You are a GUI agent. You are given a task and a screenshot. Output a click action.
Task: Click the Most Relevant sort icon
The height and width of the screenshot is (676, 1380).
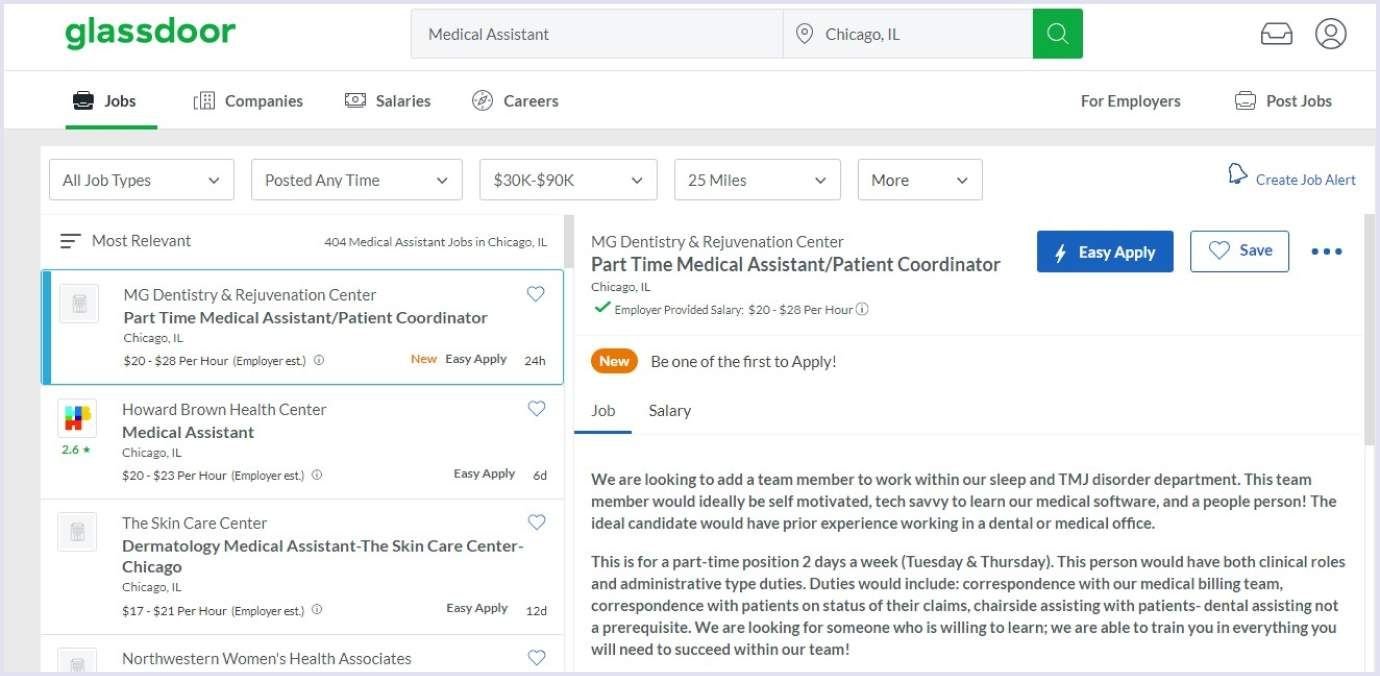[x=70, y=241]
